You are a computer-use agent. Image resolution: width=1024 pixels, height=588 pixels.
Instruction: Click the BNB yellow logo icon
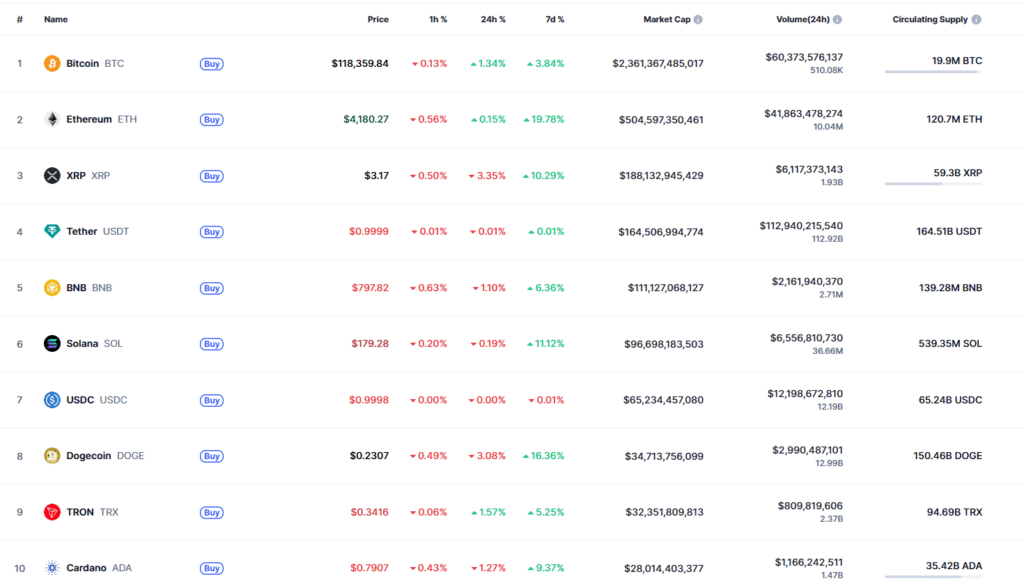(52, 287)
